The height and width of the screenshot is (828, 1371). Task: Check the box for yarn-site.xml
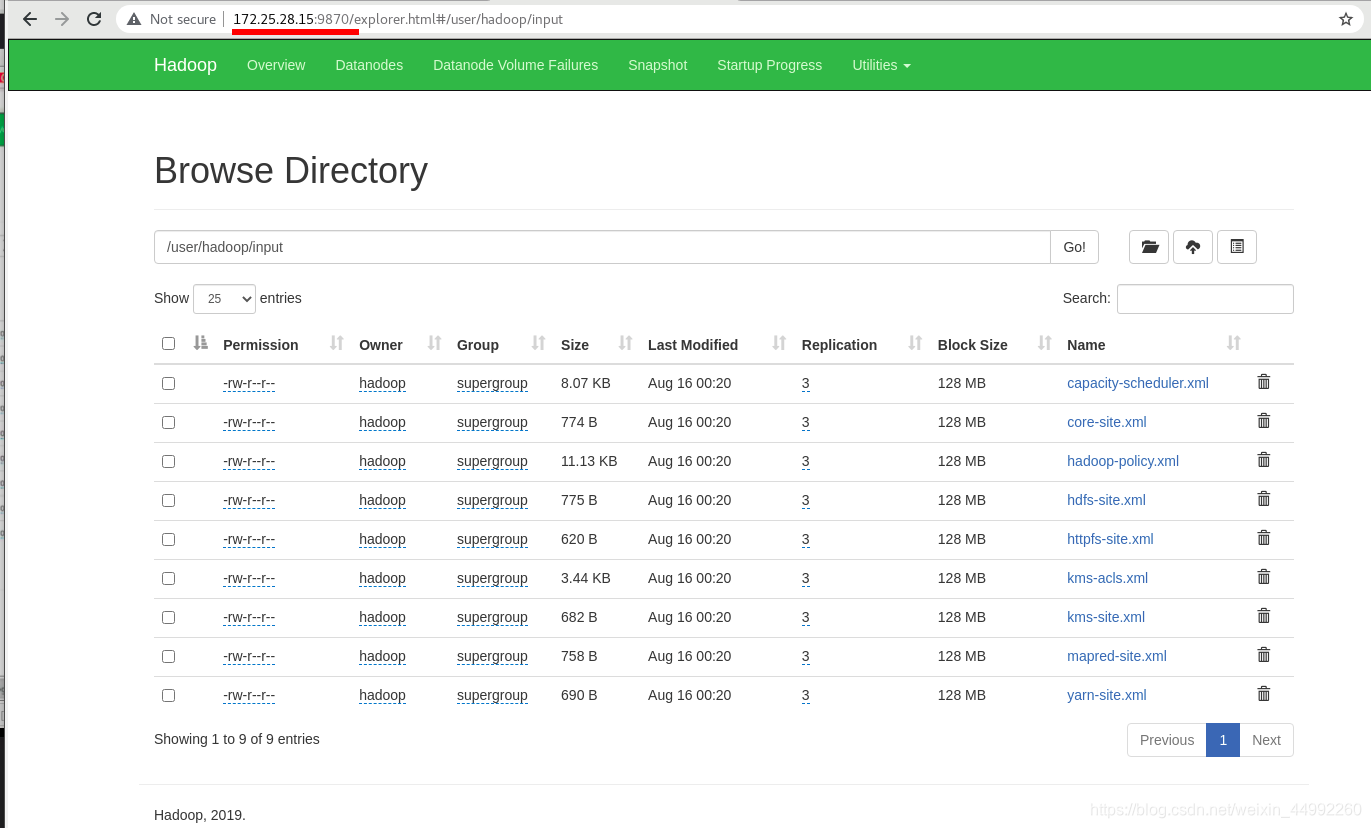(x=168, y=695)
